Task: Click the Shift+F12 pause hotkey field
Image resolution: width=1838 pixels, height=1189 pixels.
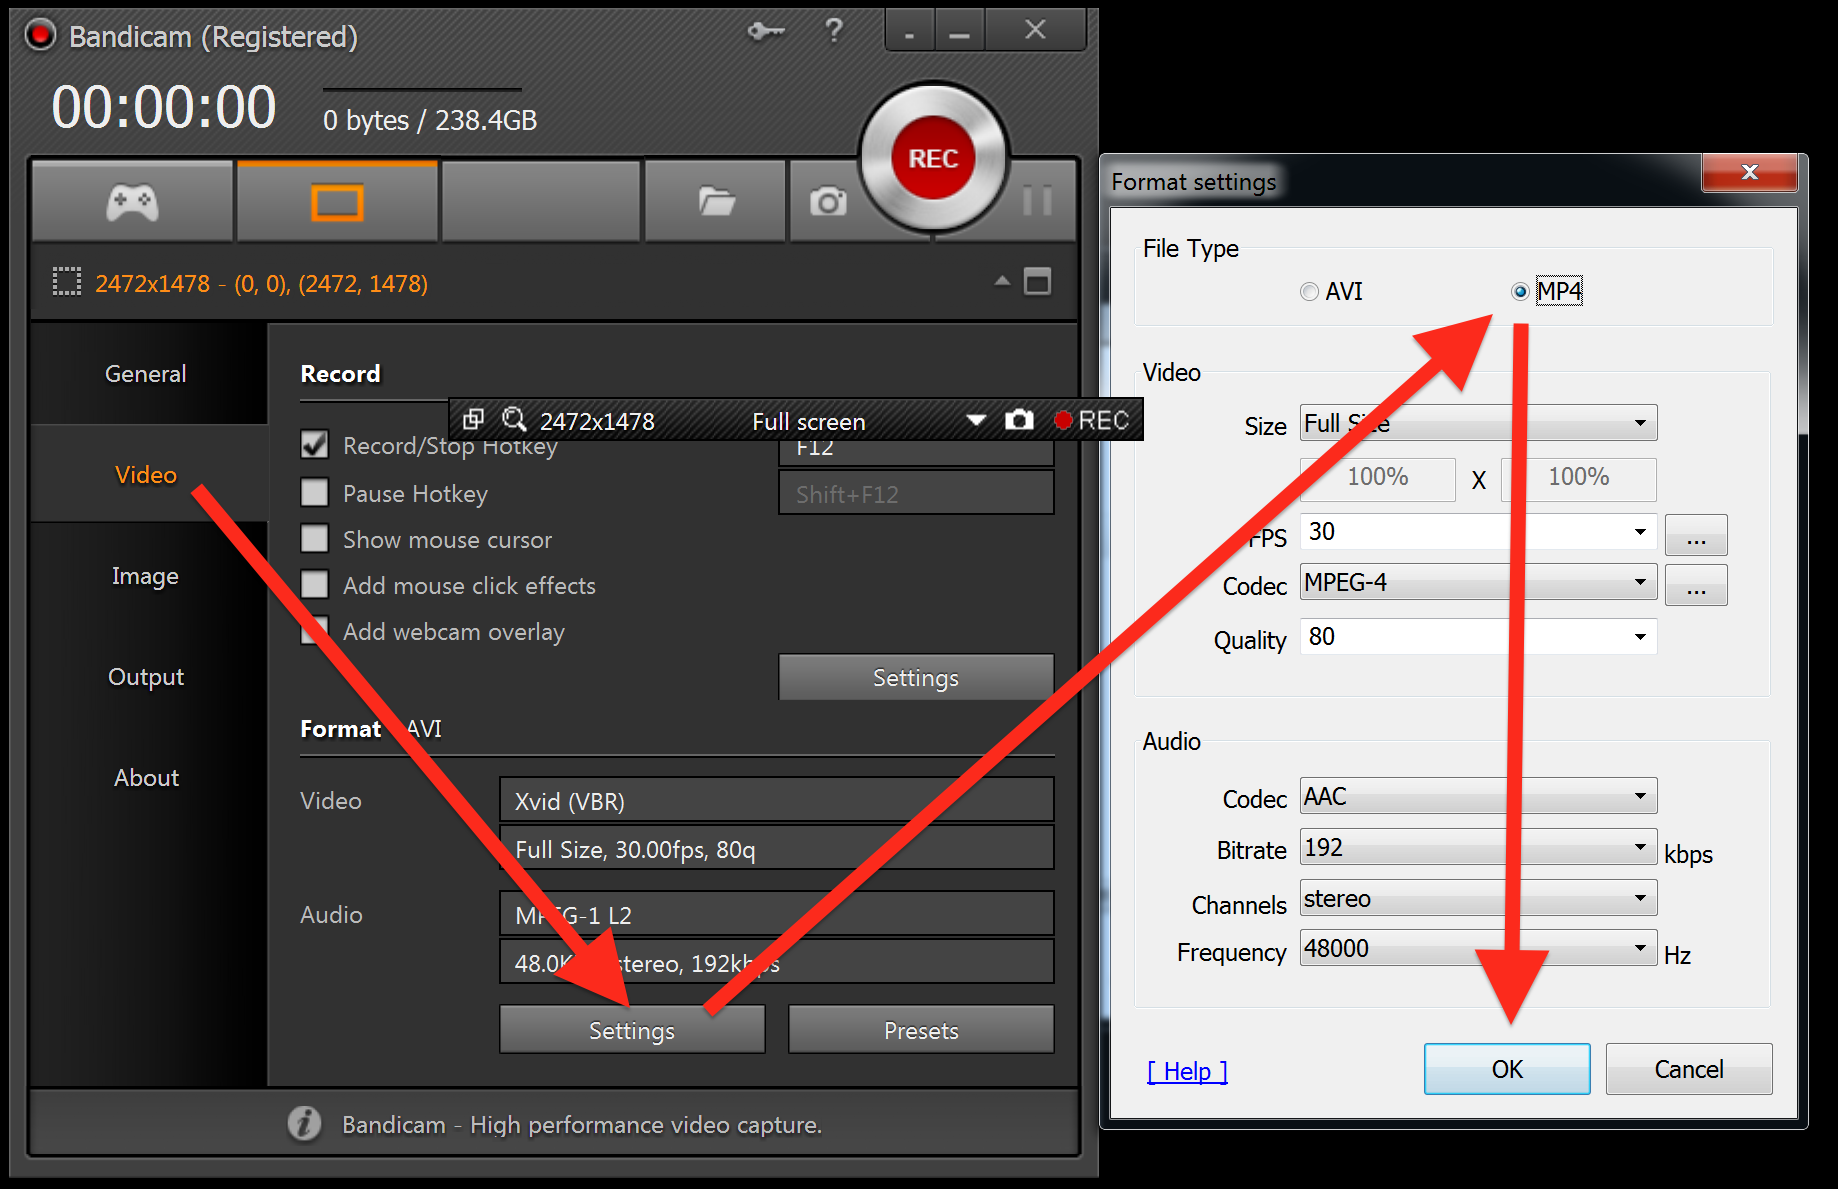Action: [916, 494]
